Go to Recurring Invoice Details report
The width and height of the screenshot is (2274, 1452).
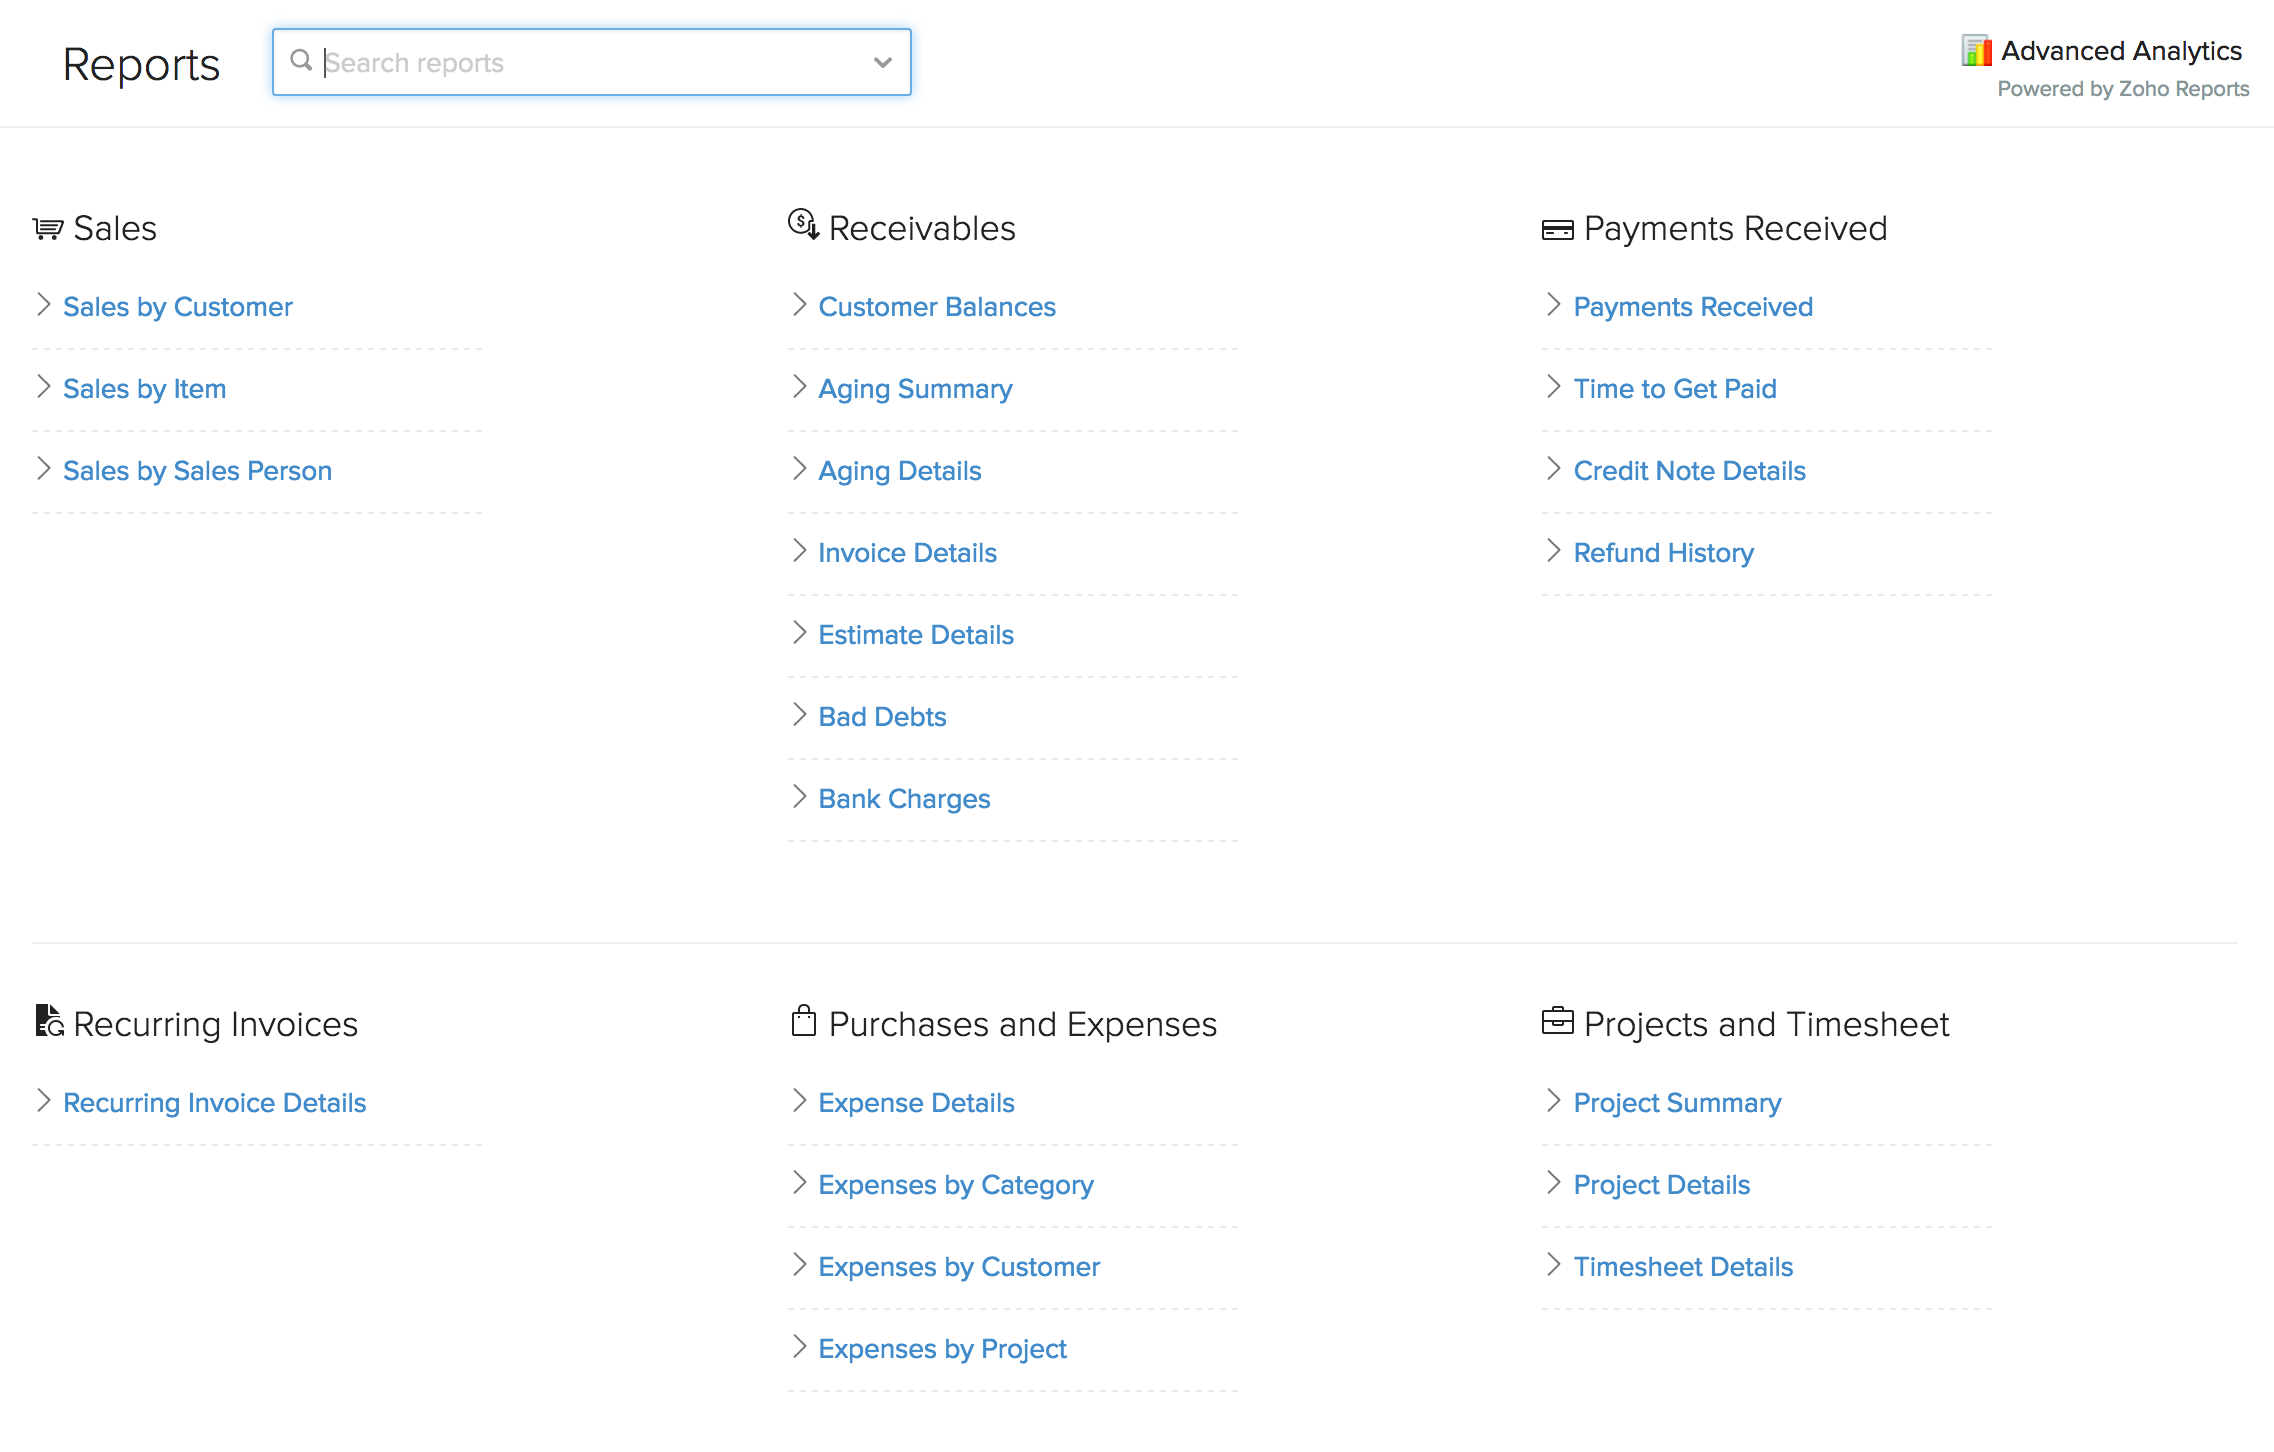(214, 1103)
